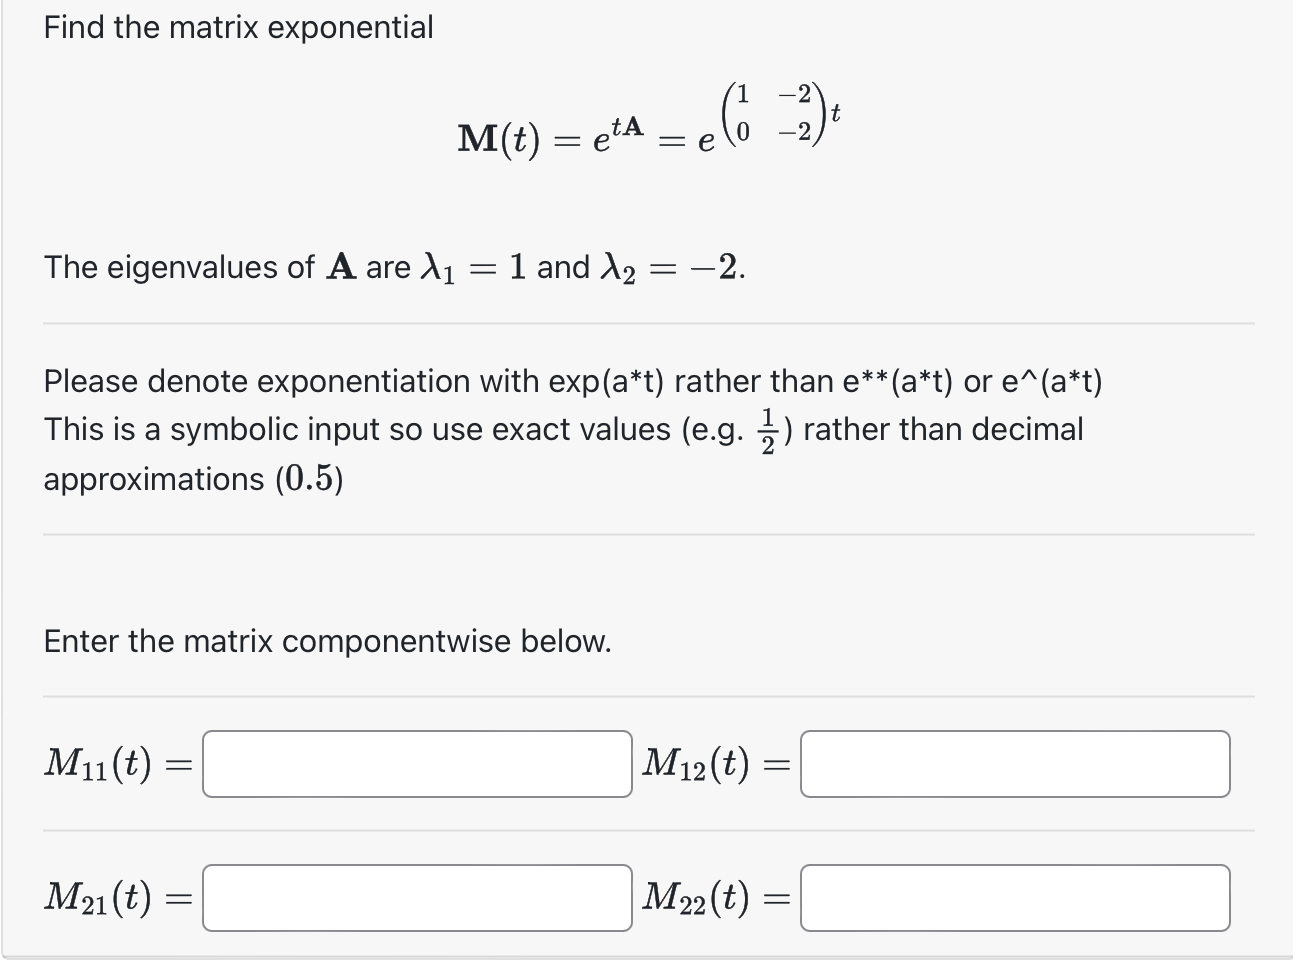
Task: Select the M21(t) equals label
Action: [118, 899]
